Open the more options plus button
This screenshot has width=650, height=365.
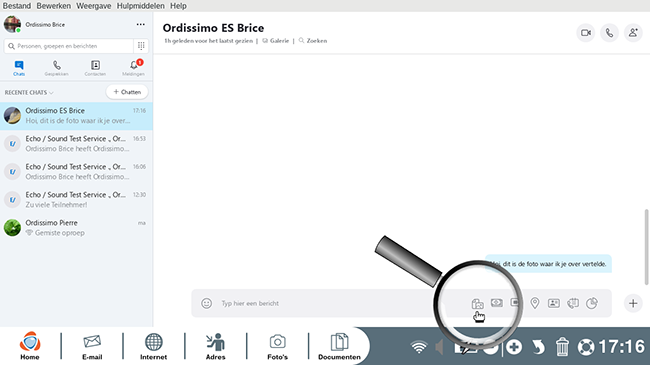pyautogui.click(x=633, y=303)
